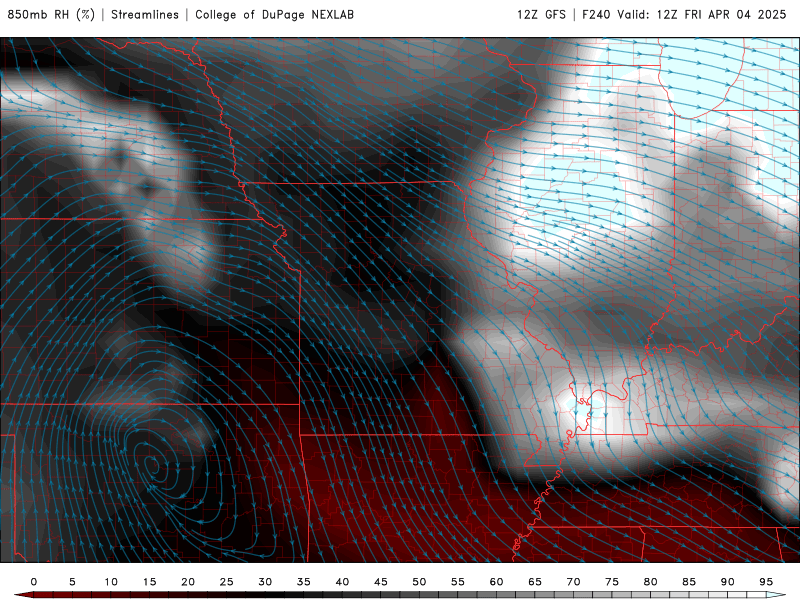Viewport: 800px width, 600px height.
Task: Click the "25" value on the color scale
Action: (227, 582)
